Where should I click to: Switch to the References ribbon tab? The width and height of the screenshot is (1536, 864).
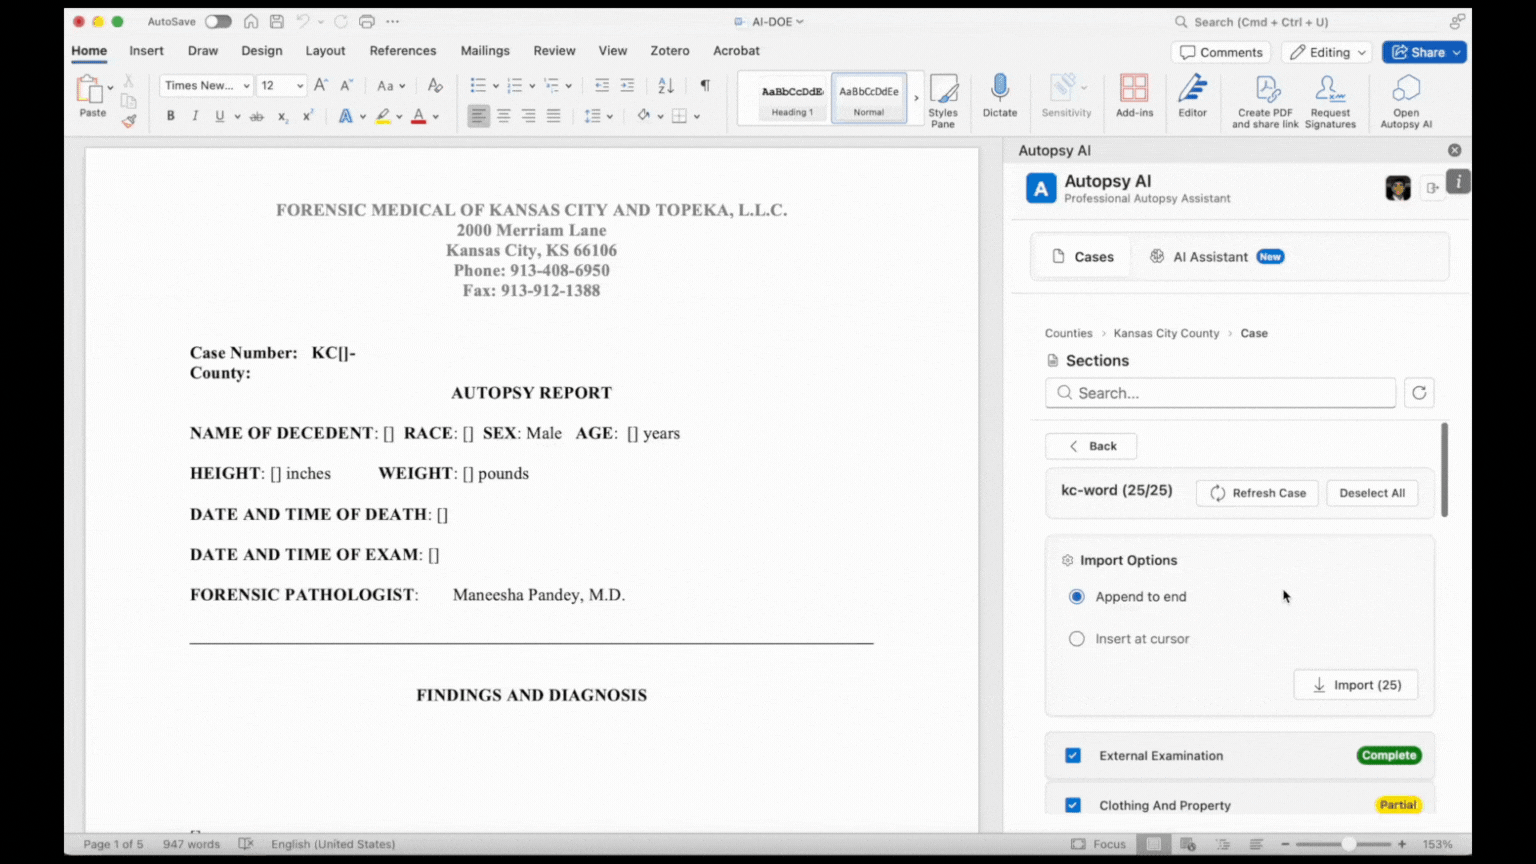[402, 50]
